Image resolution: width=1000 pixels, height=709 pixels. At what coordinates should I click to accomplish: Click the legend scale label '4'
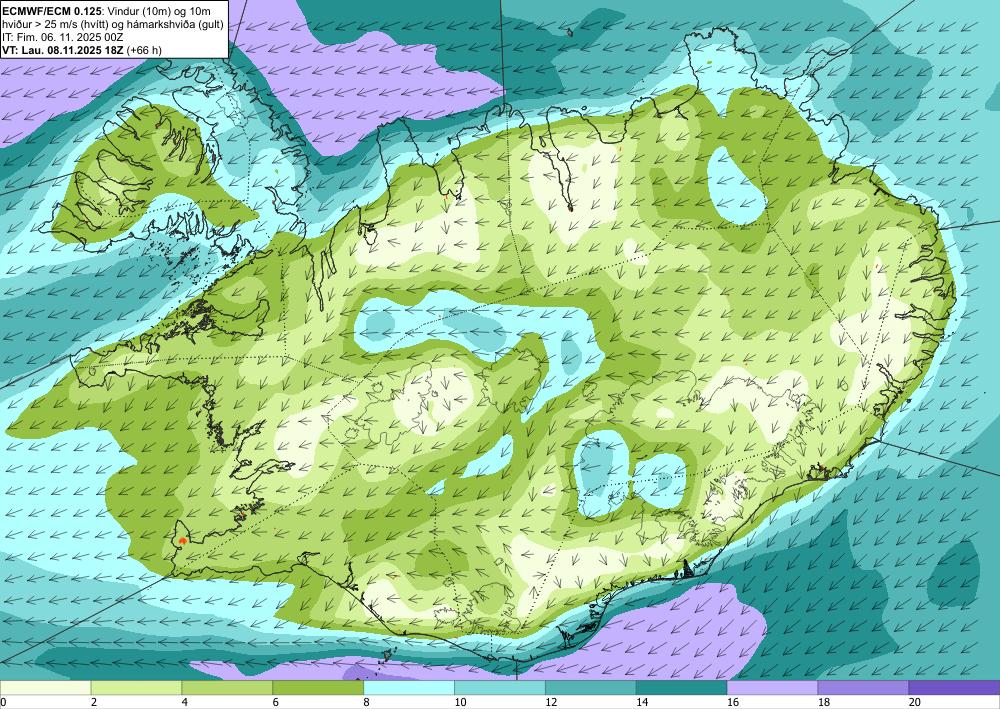click(x=184, y=703)
